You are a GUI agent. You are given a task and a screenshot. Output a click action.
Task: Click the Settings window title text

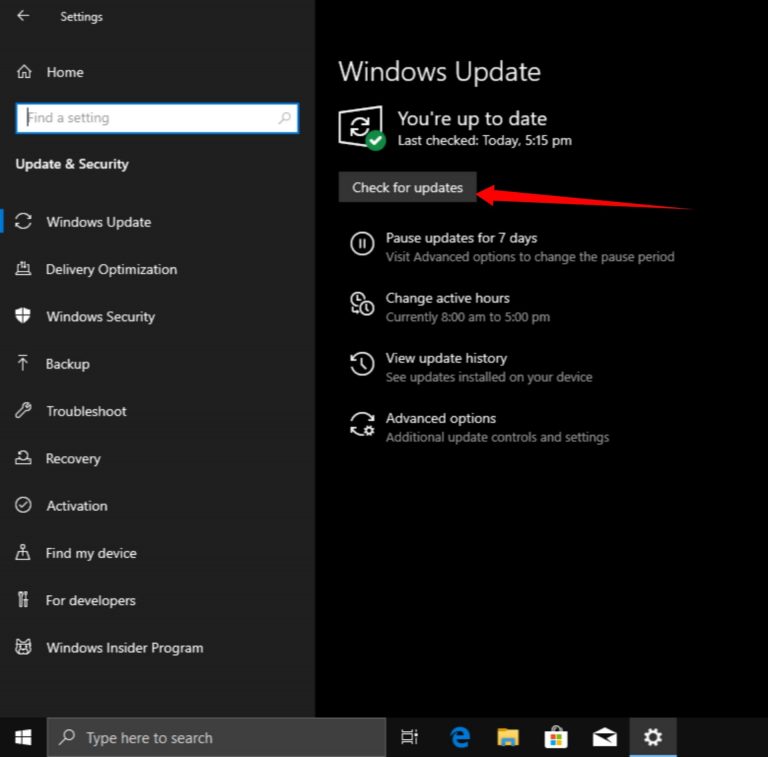click(x=81, y=17)
